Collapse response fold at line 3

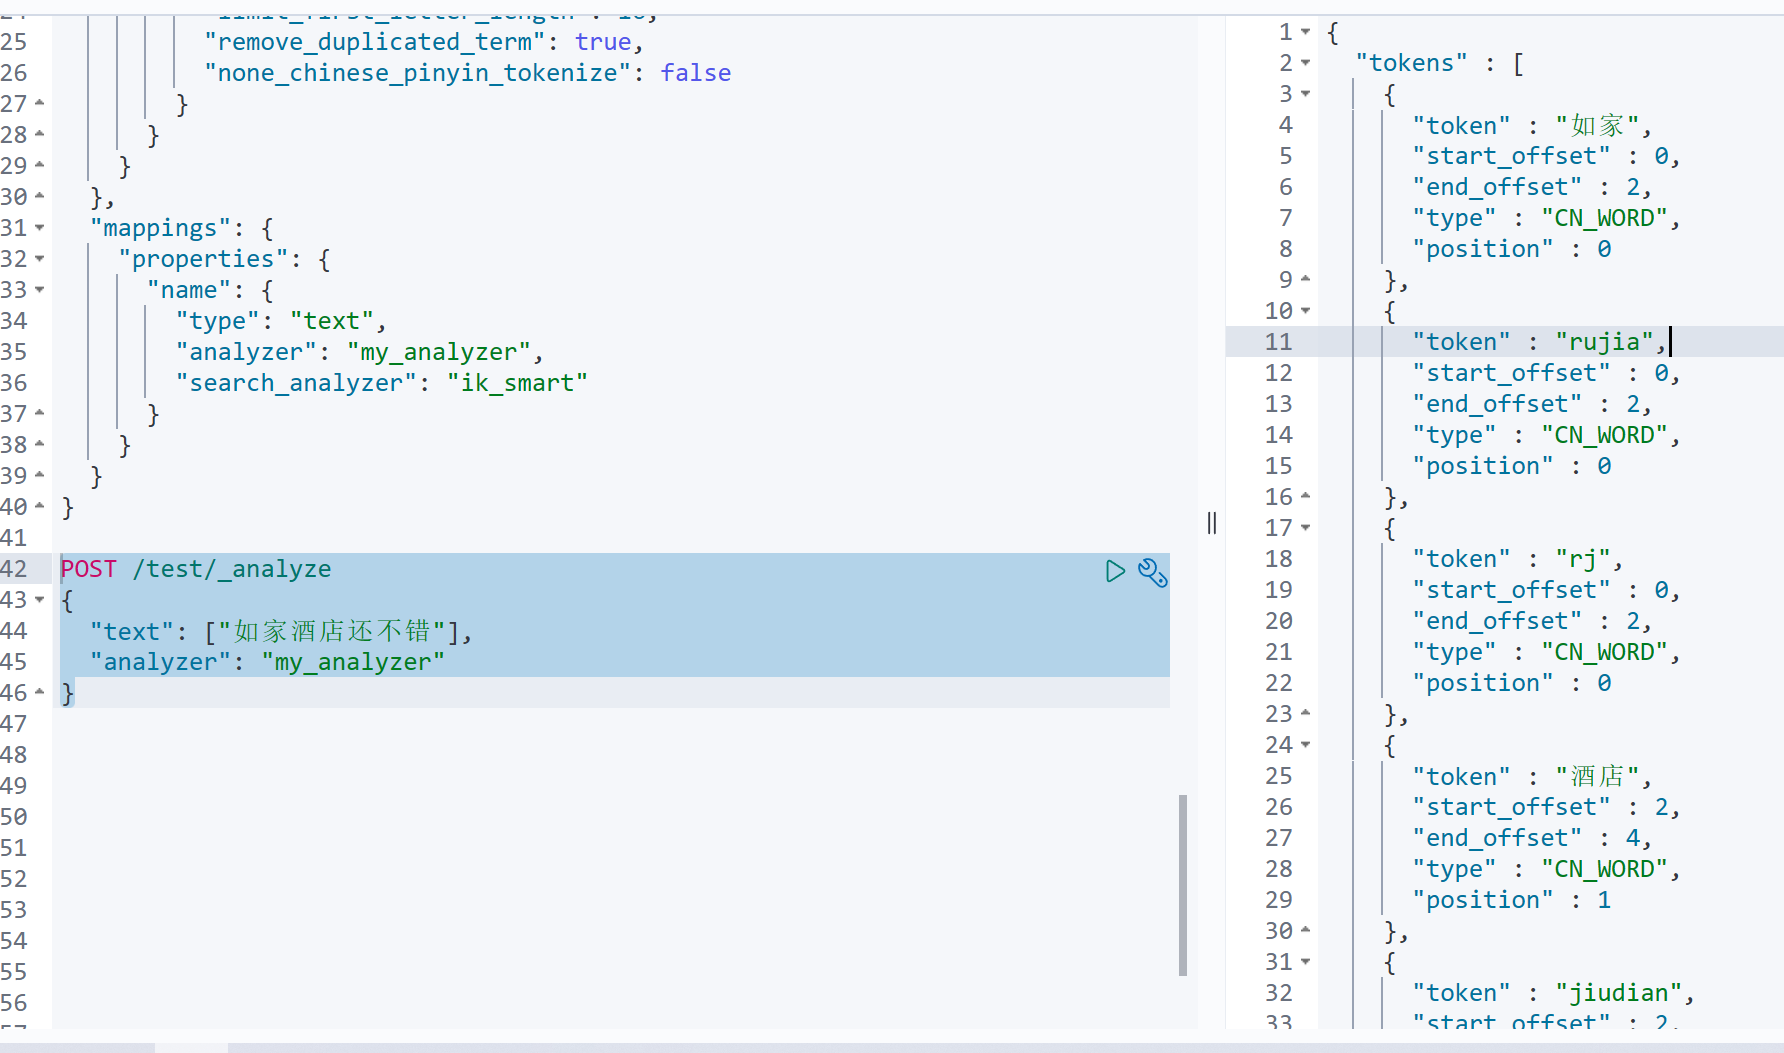click(1305, 94)
